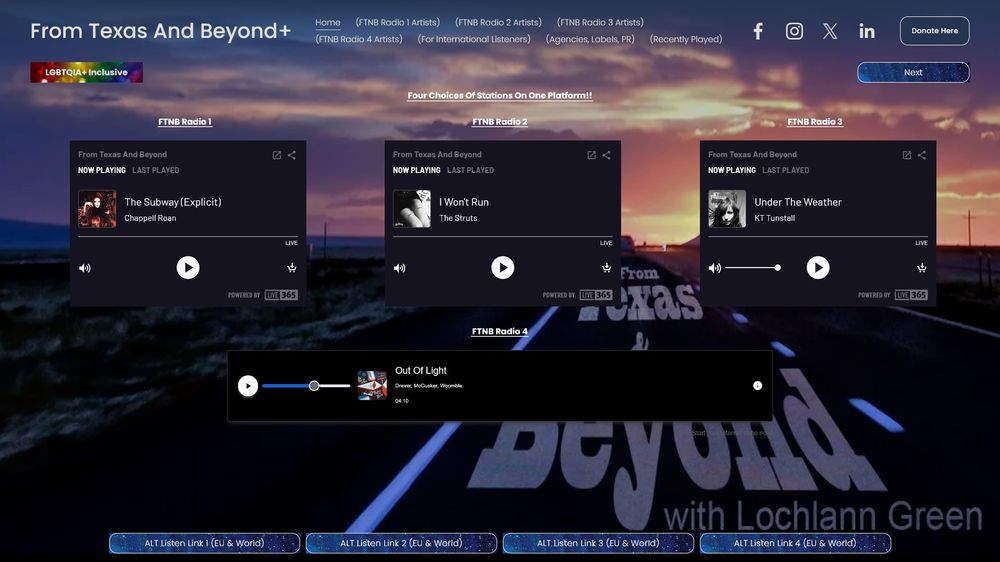The image size is (1000, 562).
Task: Open the LinkedIn social icon
Action: pyautogui.click(x=866, y=31)
